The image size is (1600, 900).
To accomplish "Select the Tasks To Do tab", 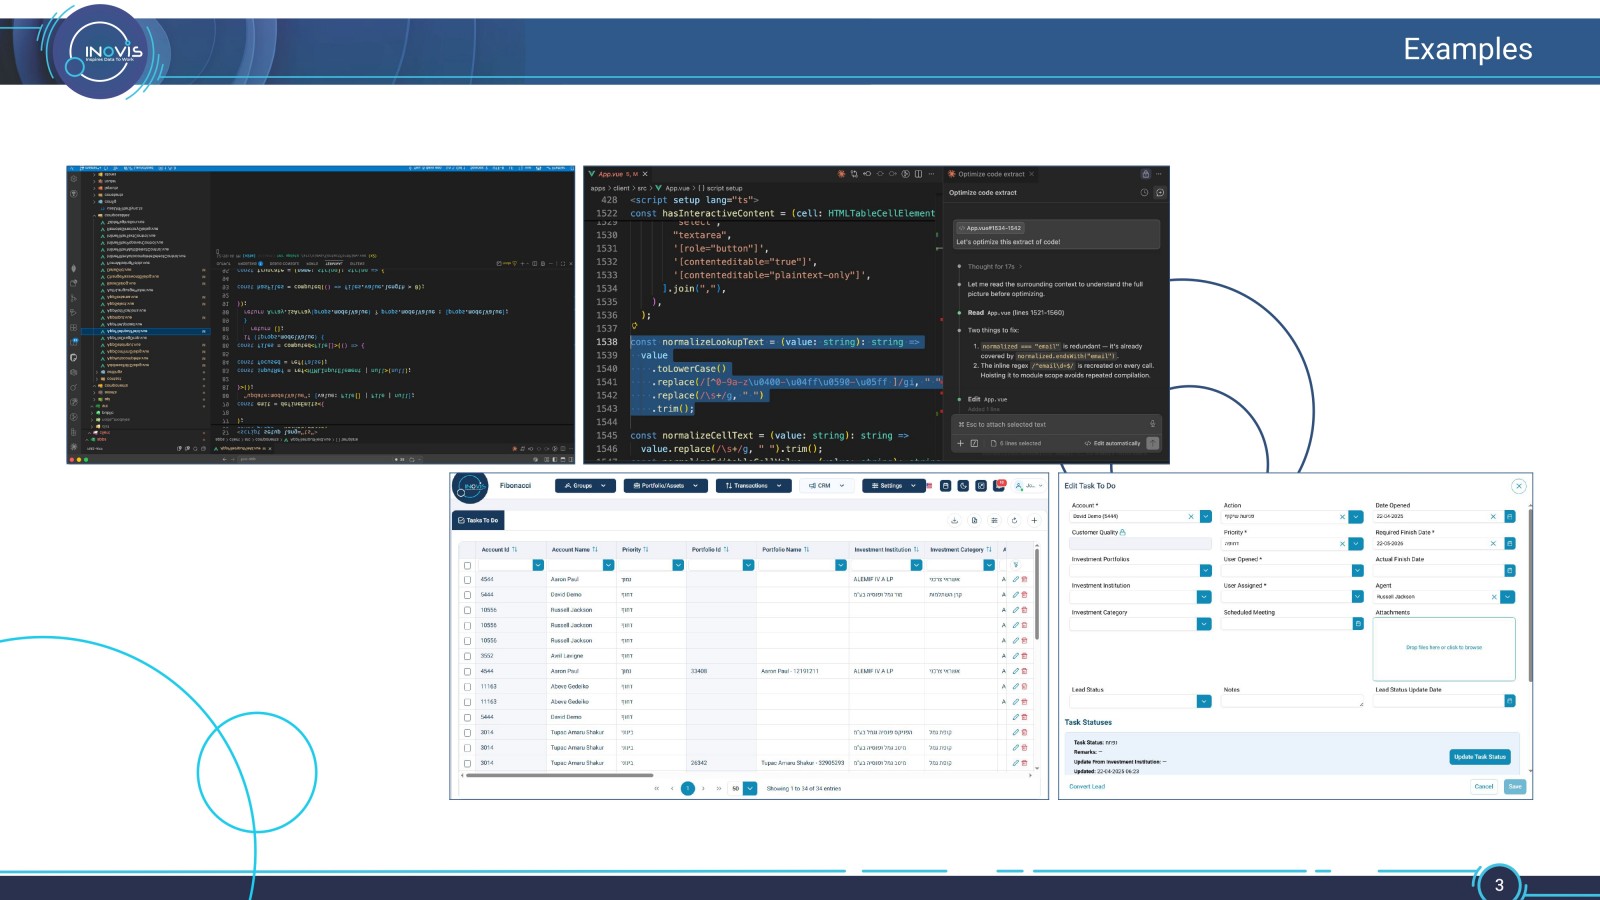I will click(x=478, y=520).
